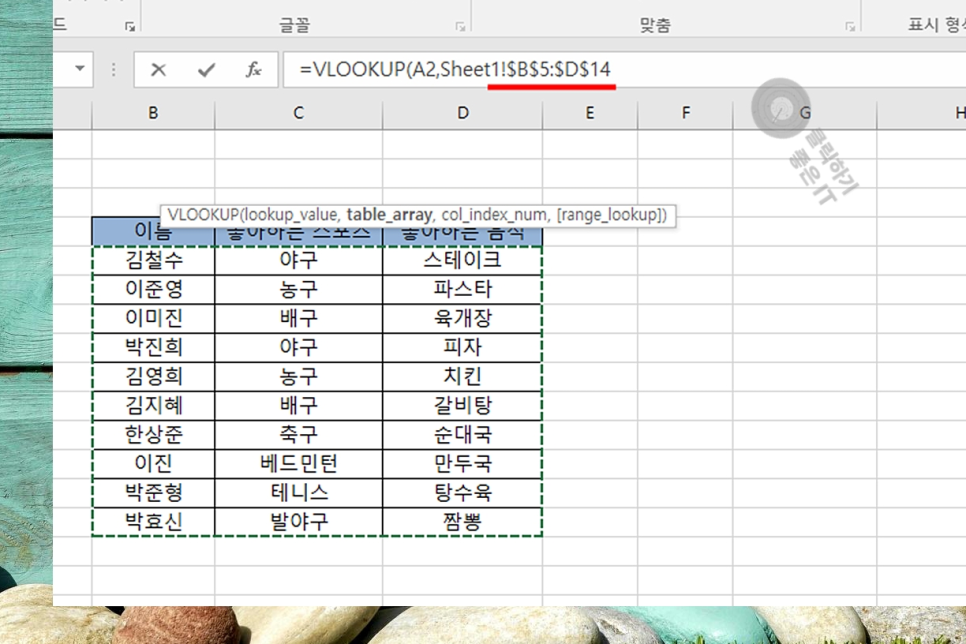Select 농구 cell in 이준영 row
Image resolution: width=966 pixels, height=644 pixels.
[298, 289]
